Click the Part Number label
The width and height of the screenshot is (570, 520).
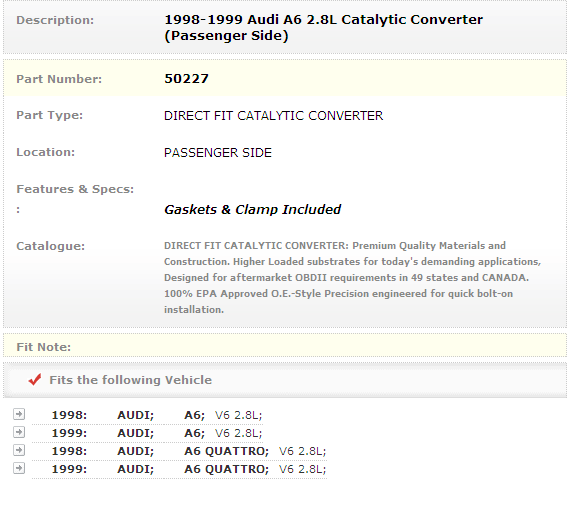(59, 79)
